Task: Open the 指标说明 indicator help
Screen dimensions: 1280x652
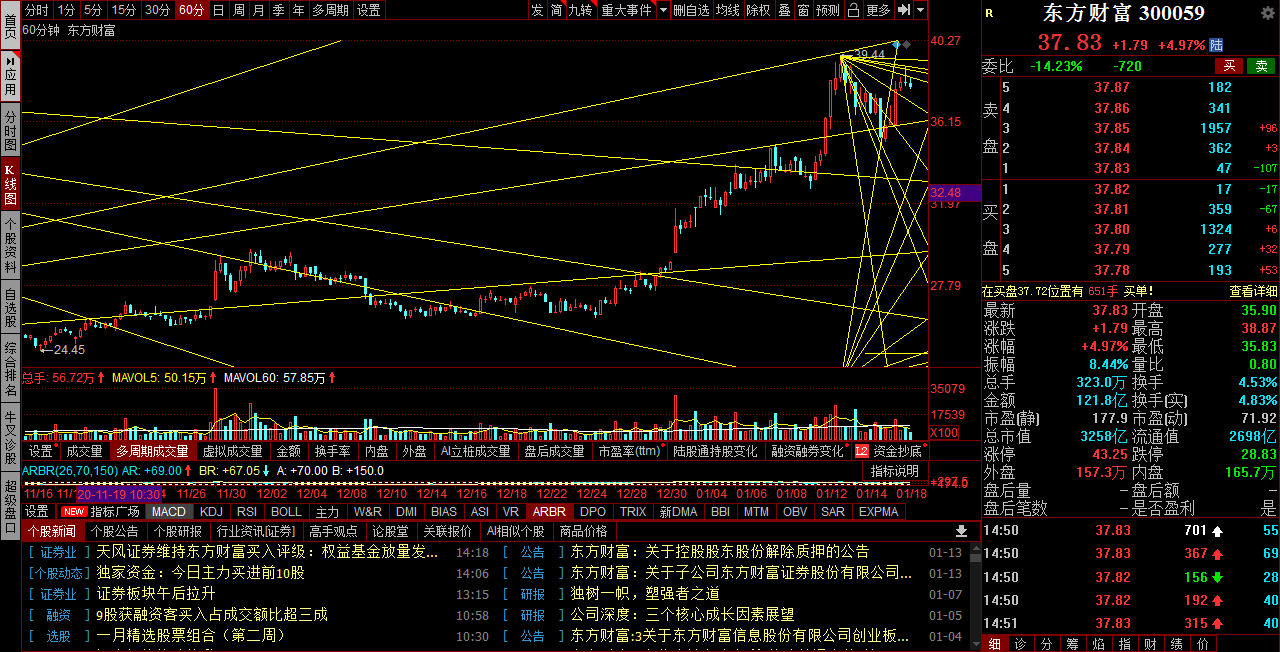Action: (894, 470)
